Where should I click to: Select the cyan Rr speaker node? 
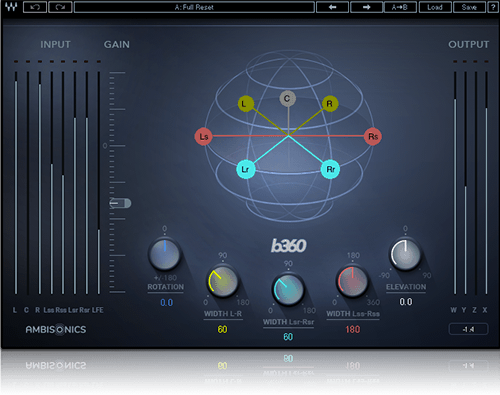click(x=330, y=169)
